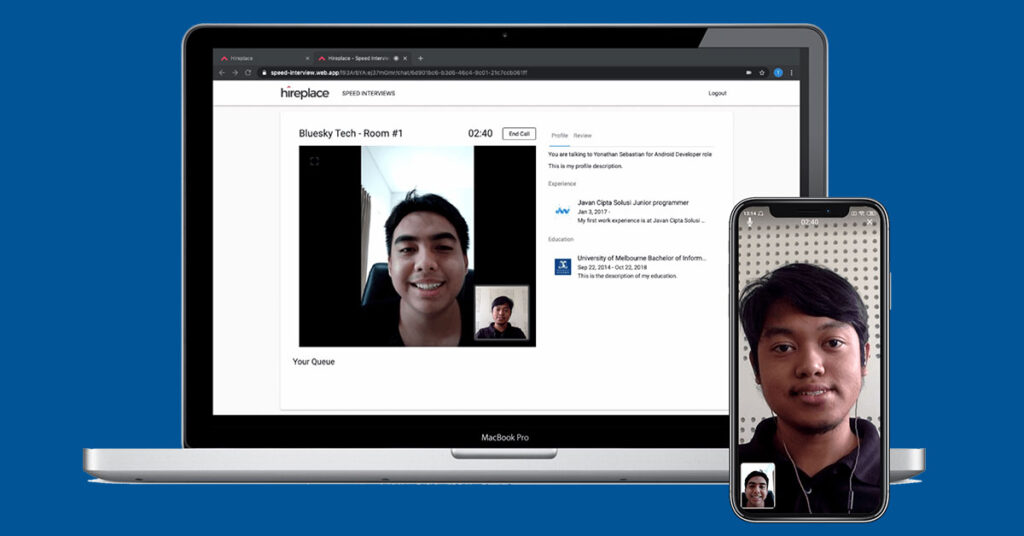Select the Profile tab
This screenshot has width=1024, height=536.
(559, 135)
